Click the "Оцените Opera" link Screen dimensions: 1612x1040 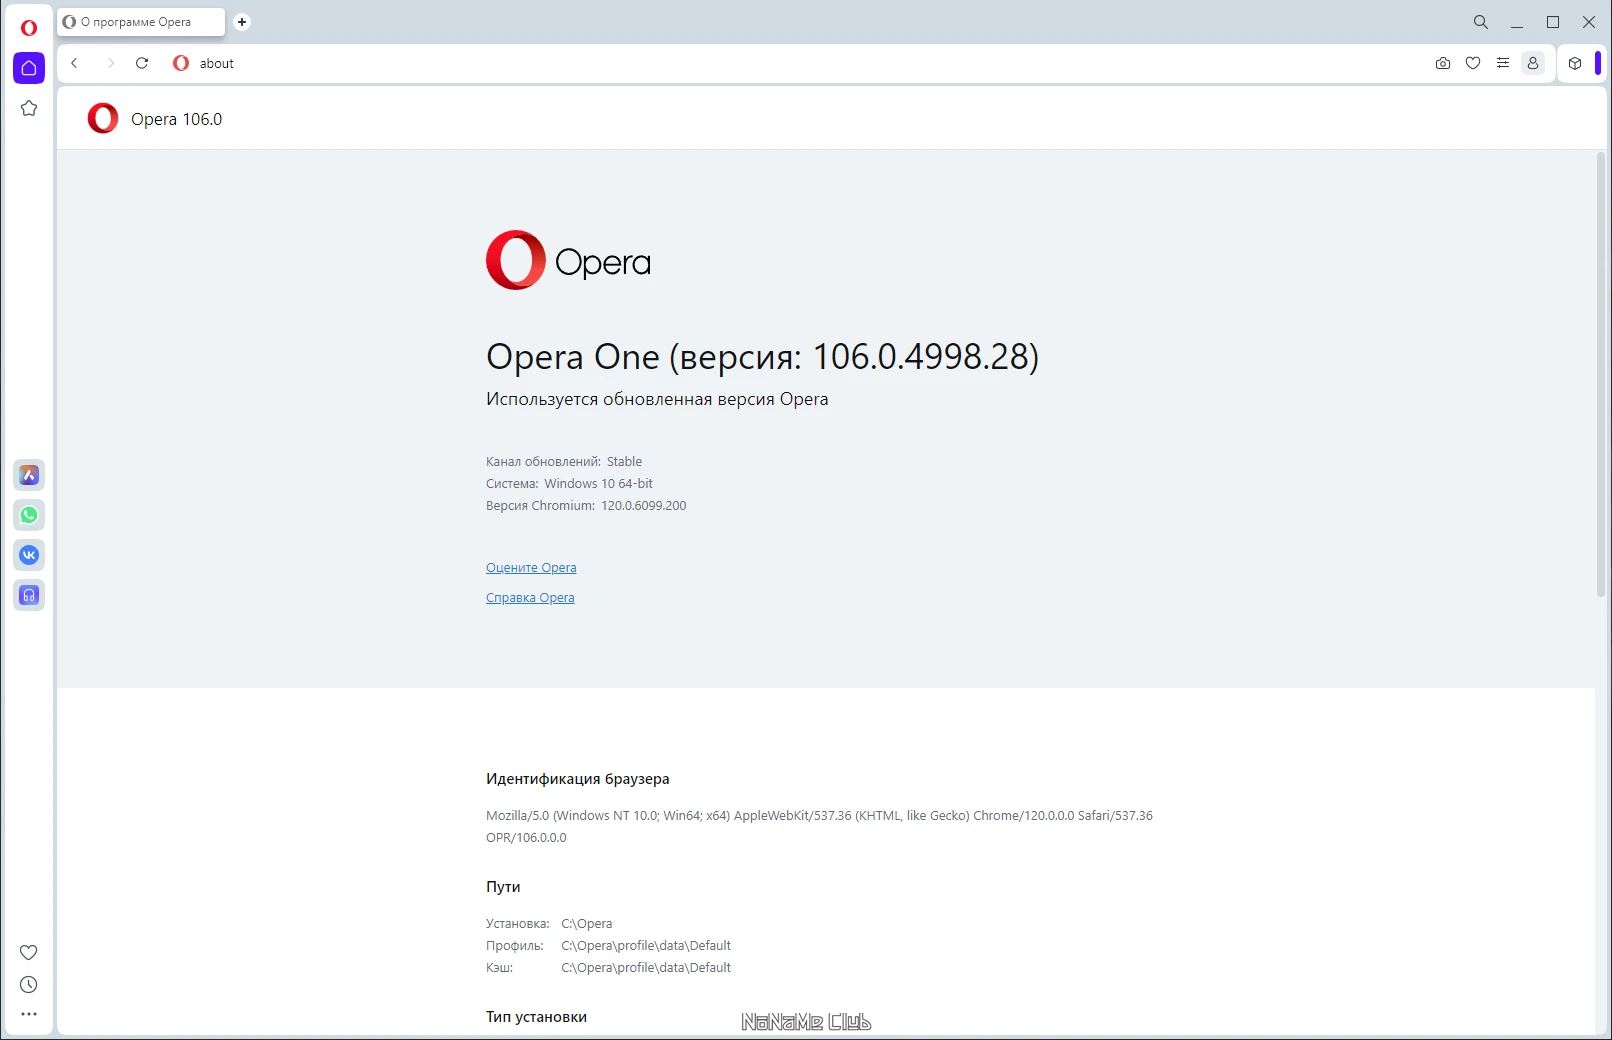point(531,568)
